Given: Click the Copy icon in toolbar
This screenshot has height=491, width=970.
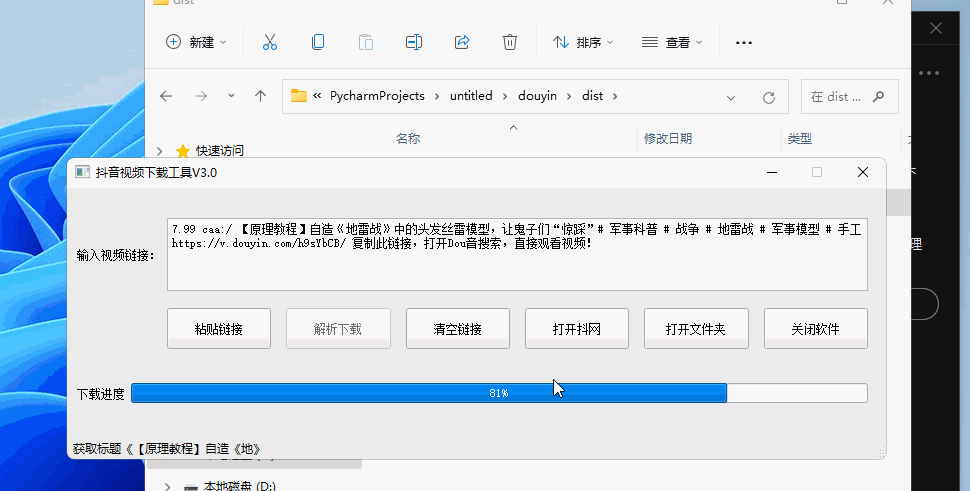Looking at the screenshot, I should pos(318,42).
